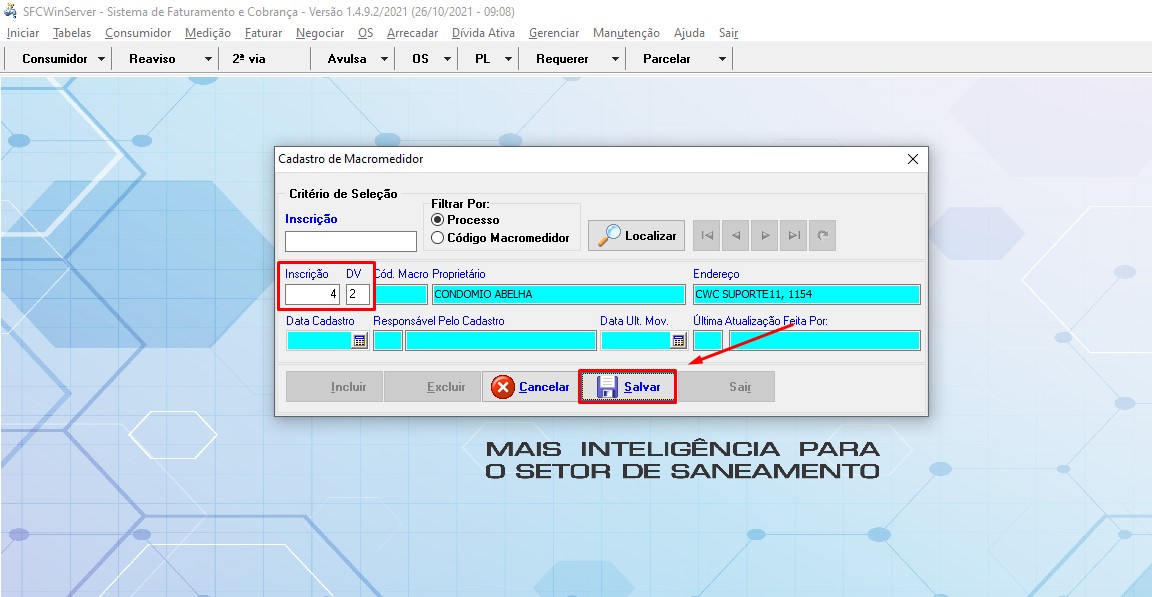Click the Incluir button
Viewport: 1152px width, 597px height.
point(334,386)
